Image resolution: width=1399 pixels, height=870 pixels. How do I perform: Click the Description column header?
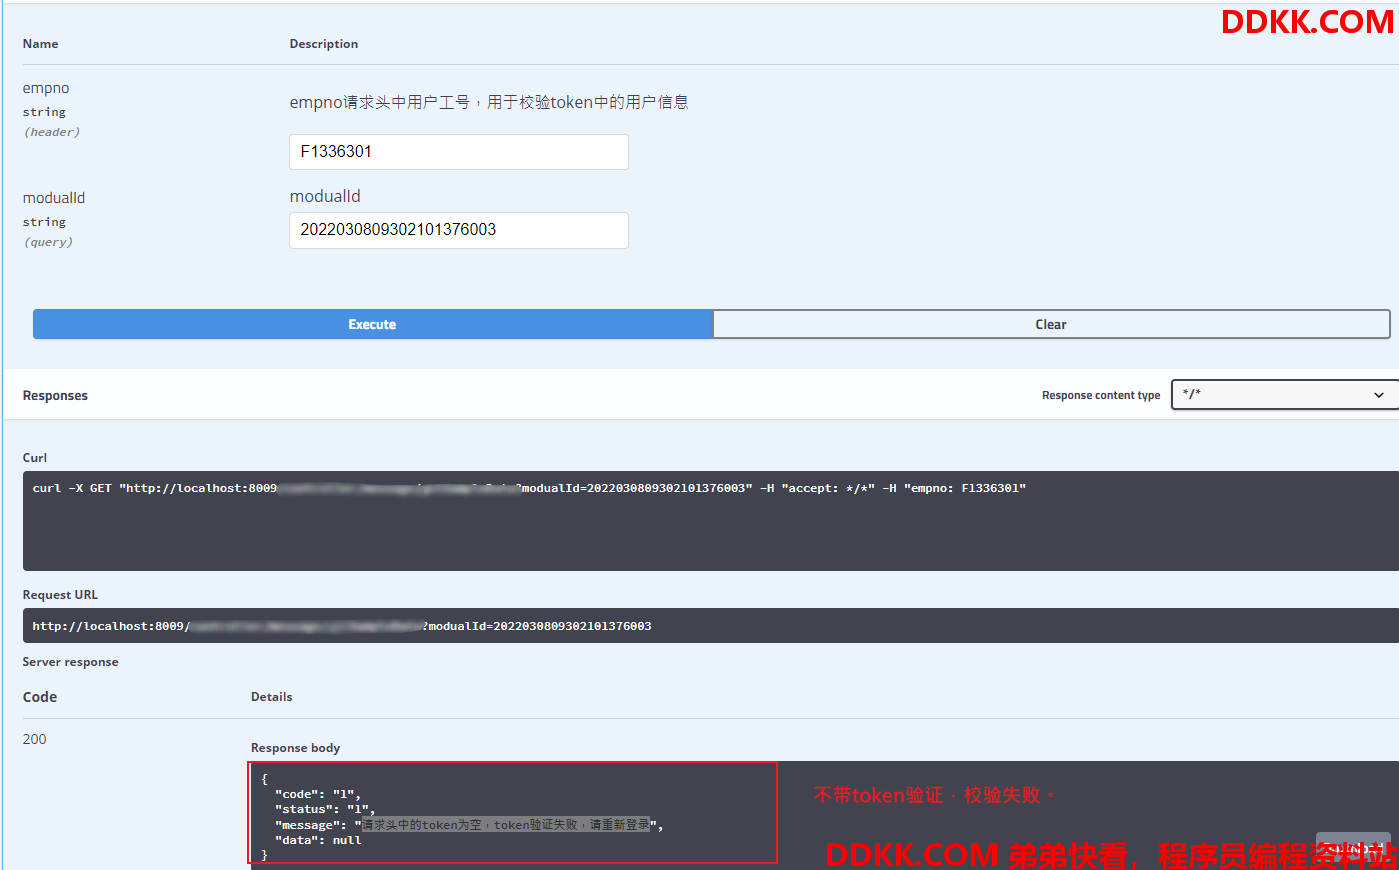[x=323, y=44]
